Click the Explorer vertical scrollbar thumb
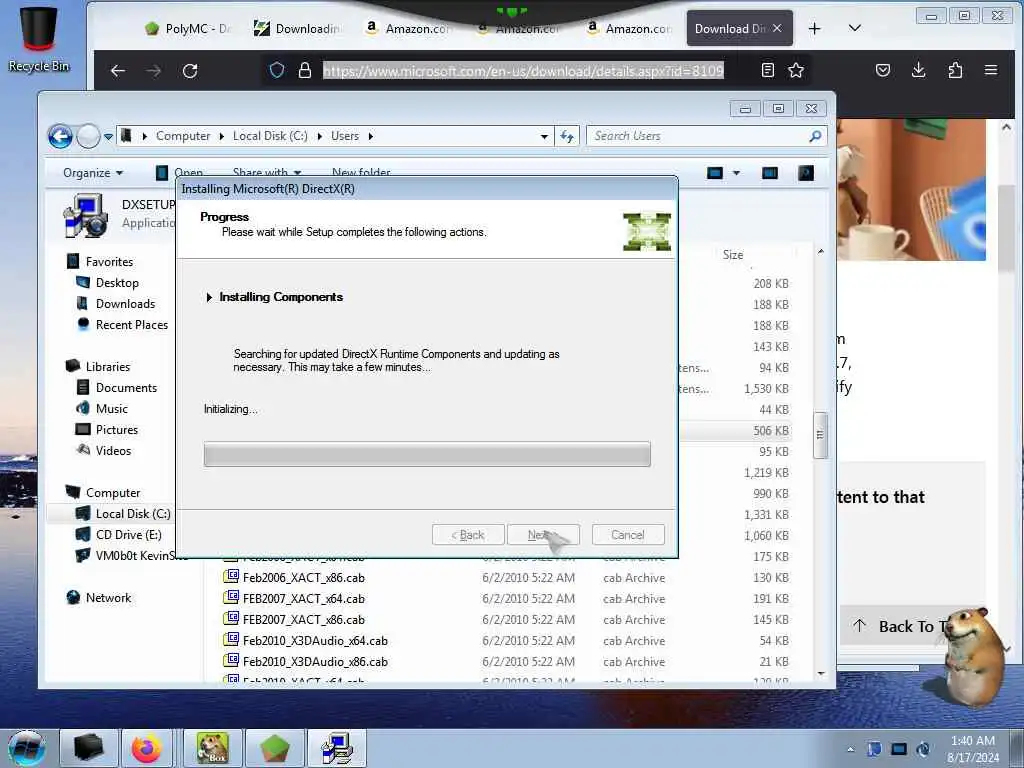The width and height of the screenshot is (1024, 768). pos(820,435)
